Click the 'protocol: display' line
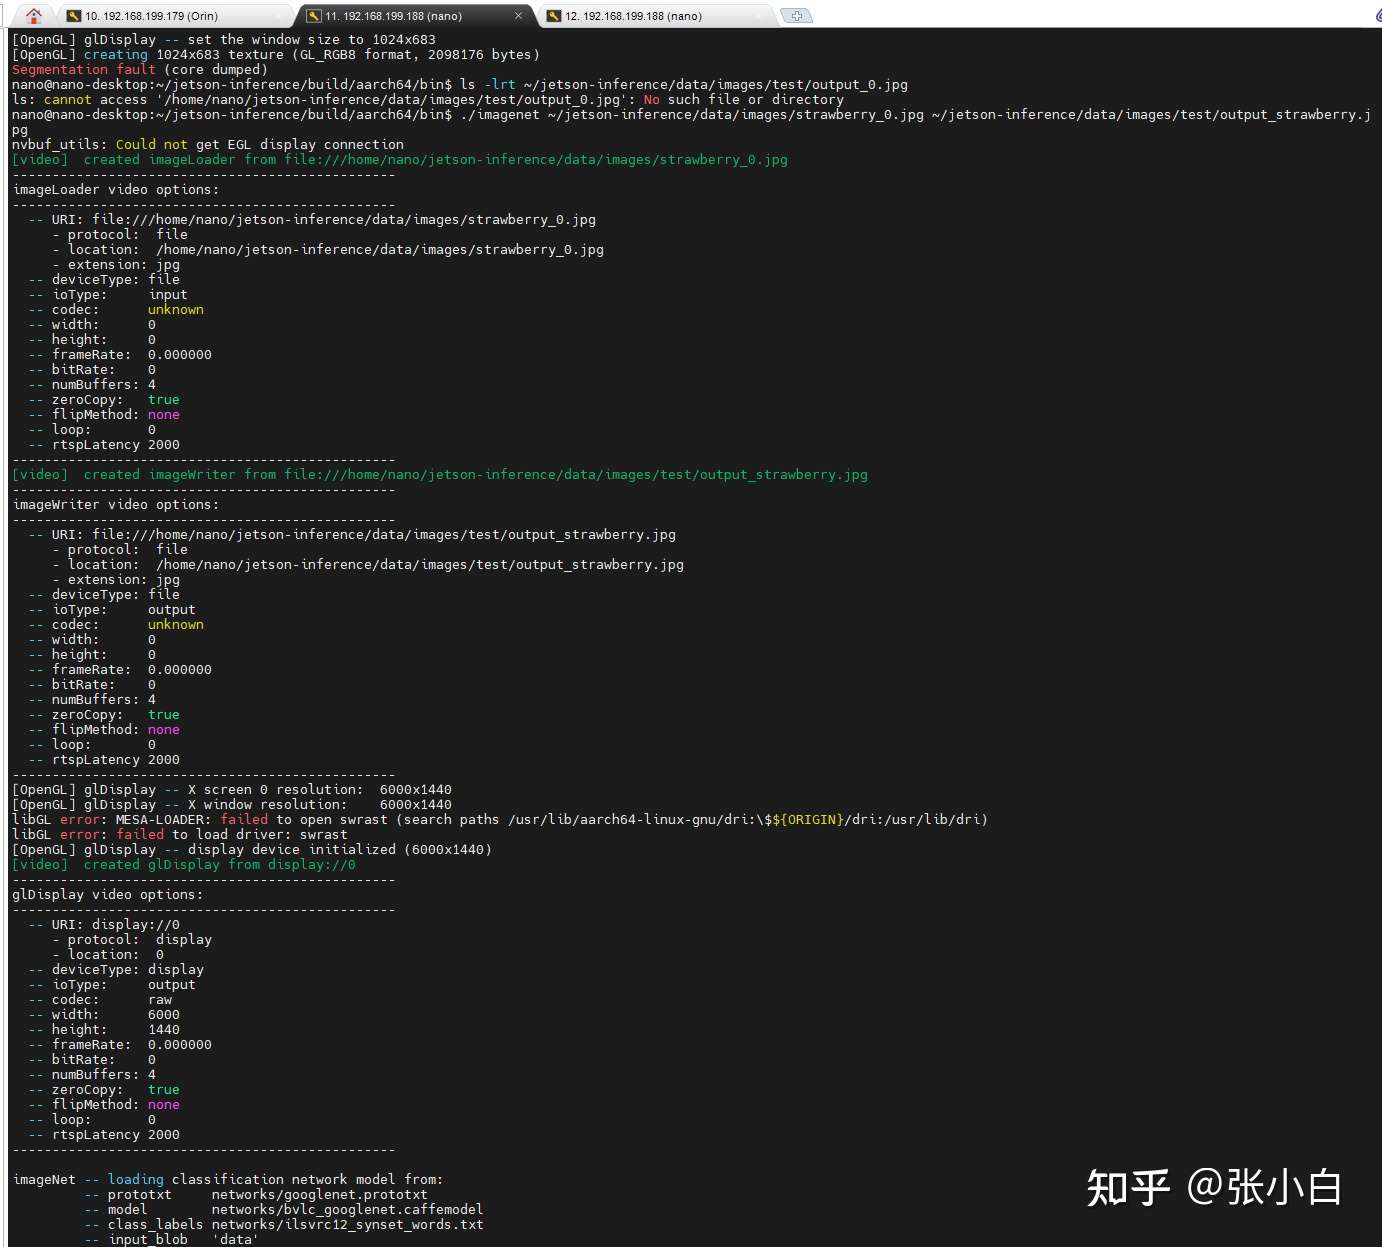This screenshot has height=1247, width=1382. pyautogui.click(x=132, y=939)
